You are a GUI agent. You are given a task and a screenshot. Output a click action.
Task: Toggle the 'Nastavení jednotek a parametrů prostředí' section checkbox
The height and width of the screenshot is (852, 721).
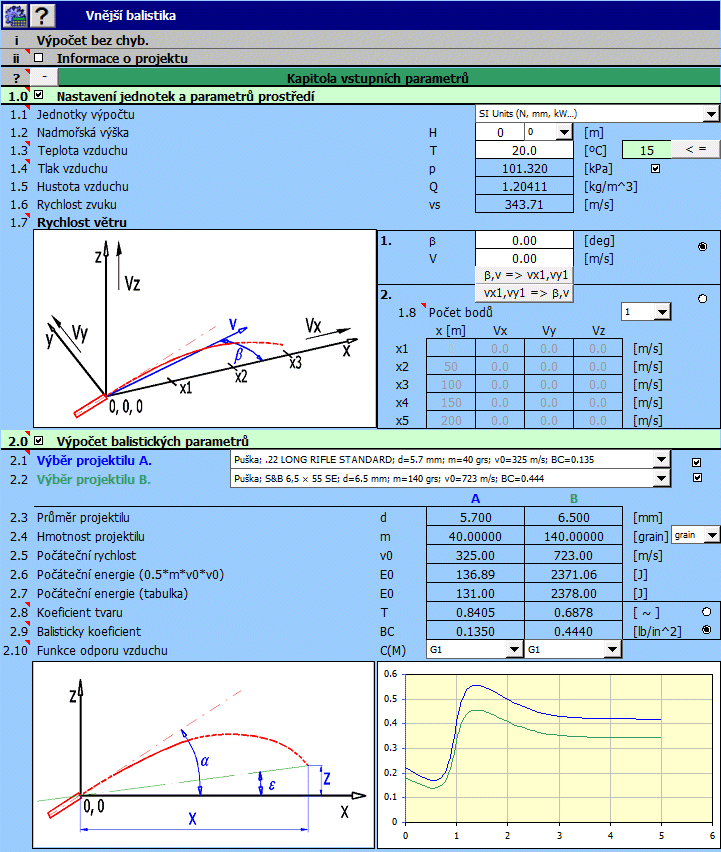tap(39, 95)
